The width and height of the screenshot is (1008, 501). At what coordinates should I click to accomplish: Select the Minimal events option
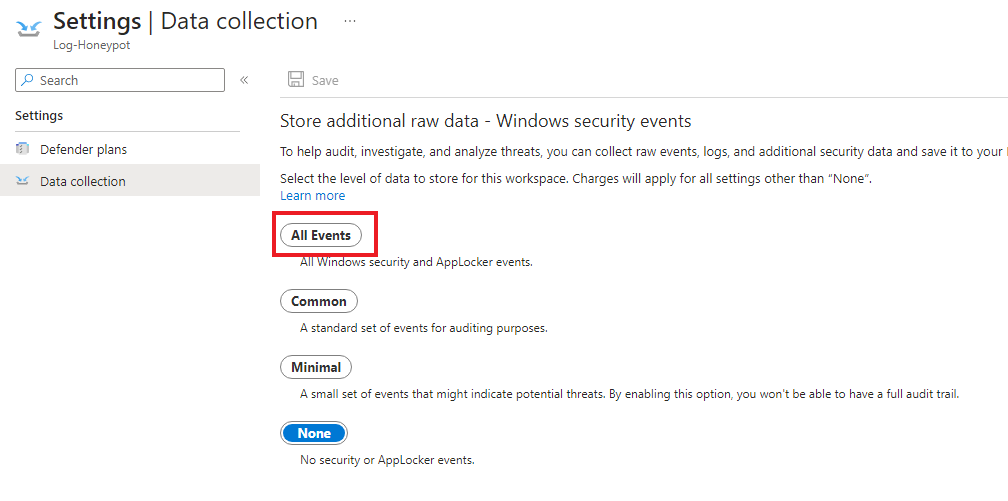pos(316,367)
